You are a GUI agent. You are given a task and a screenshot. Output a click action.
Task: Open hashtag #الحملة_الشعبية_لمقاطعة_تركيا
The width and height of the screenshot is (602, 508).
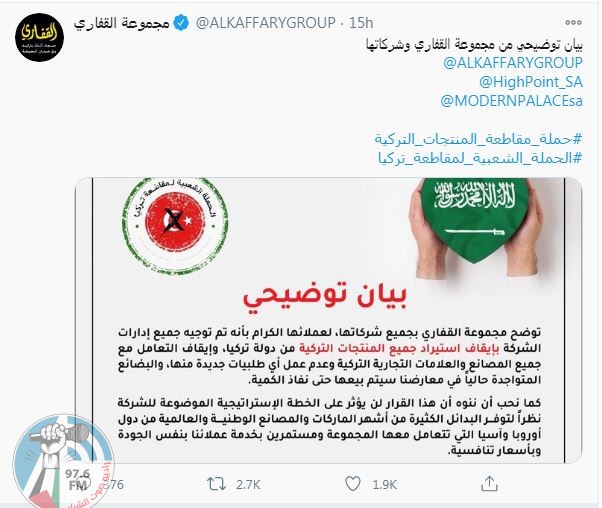480,158
